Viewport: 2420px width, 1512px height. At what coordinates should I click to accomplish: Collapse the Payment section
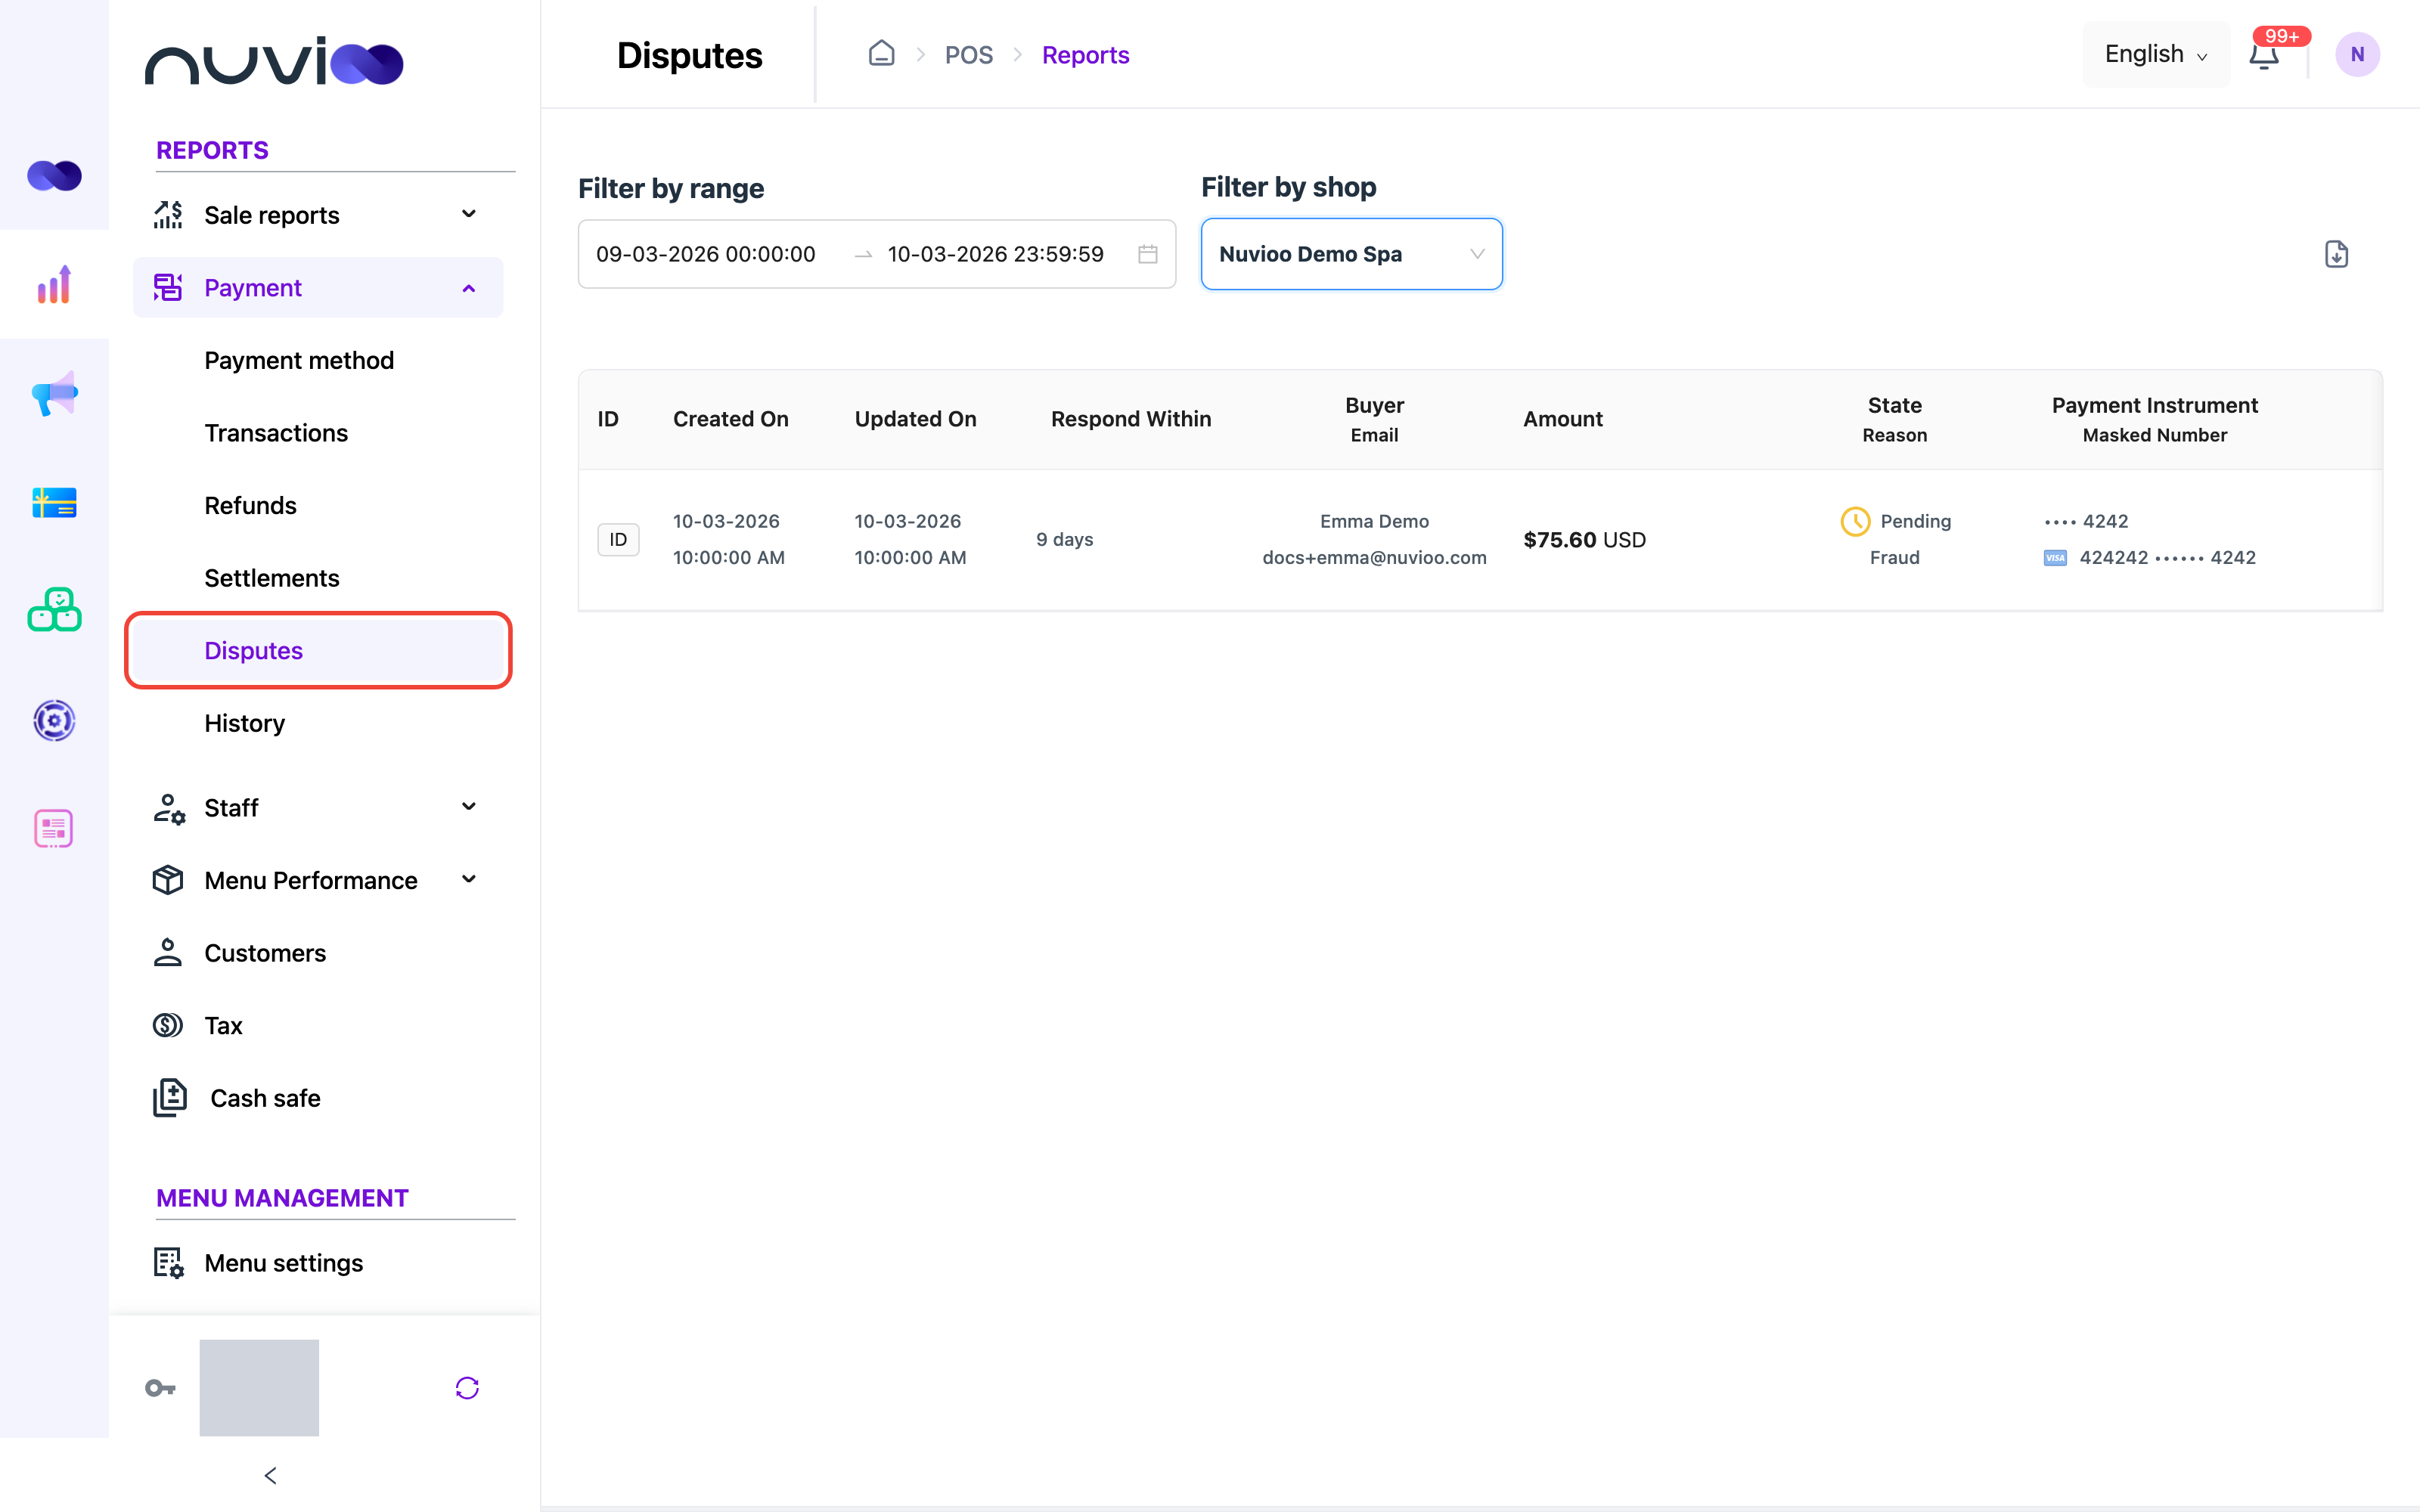318,288
